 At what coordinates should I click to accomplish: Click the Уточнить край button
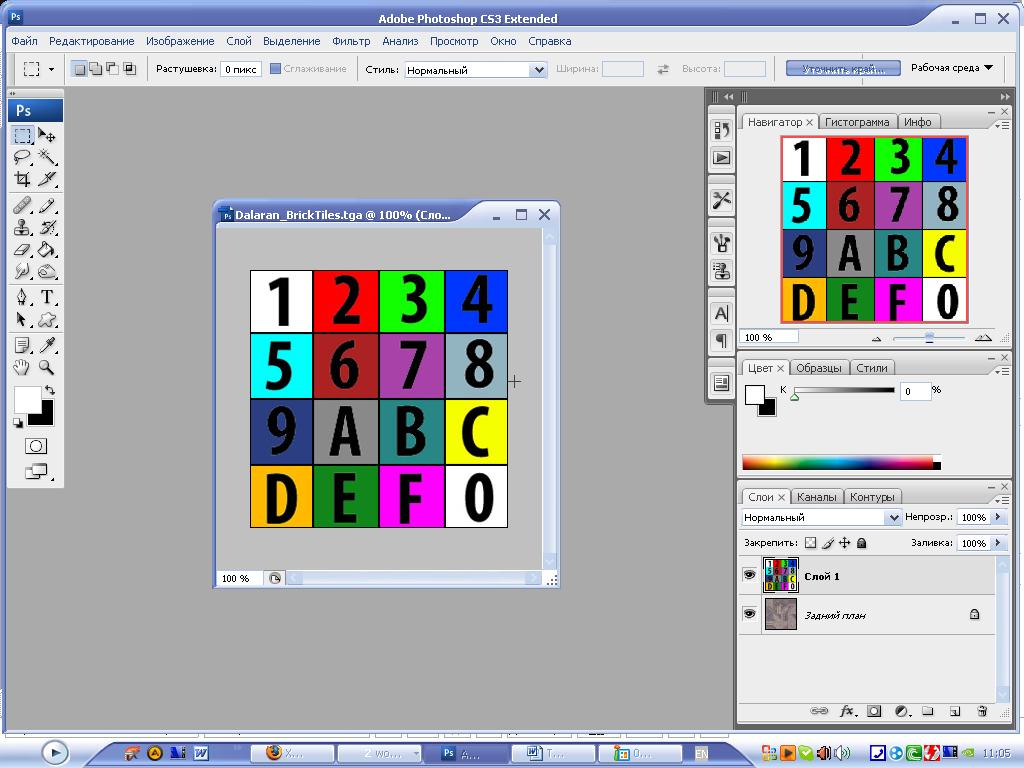pos(843,68)
